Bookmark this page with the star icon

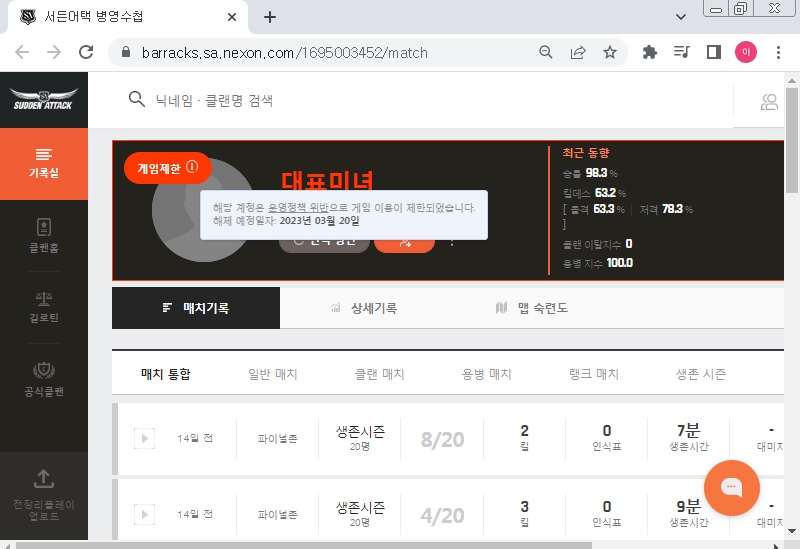[609, 52]
